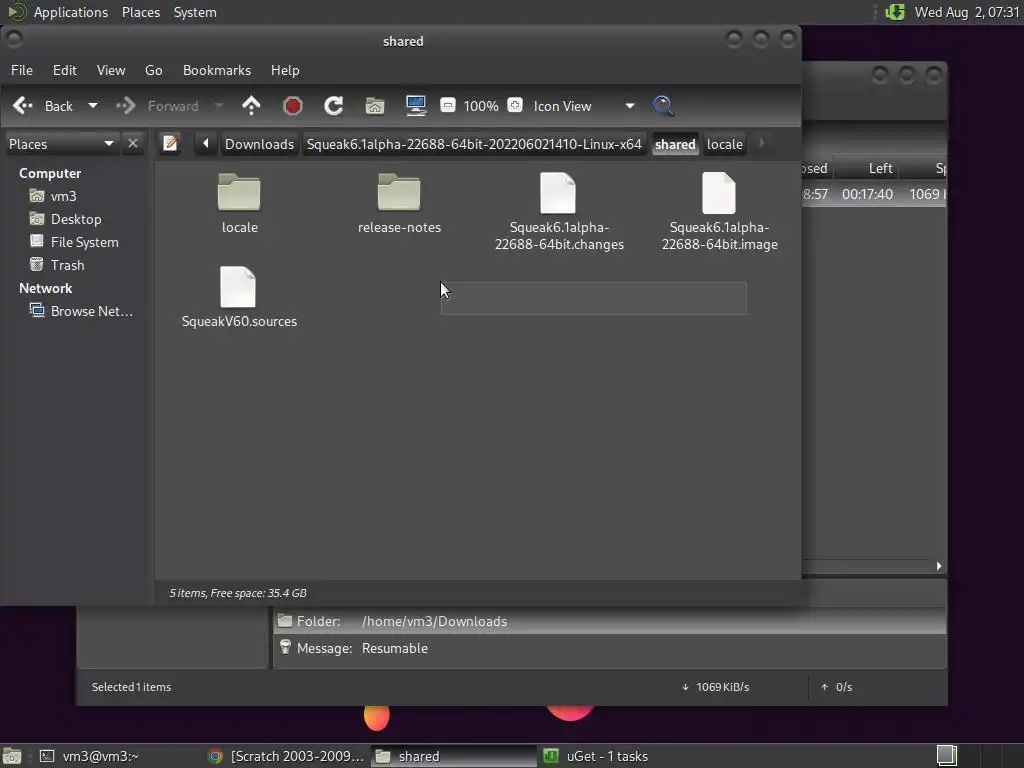Image resolution: width=1024 pixels, height=768 pixels.
Task: Open the File menu
Action: 22,70
